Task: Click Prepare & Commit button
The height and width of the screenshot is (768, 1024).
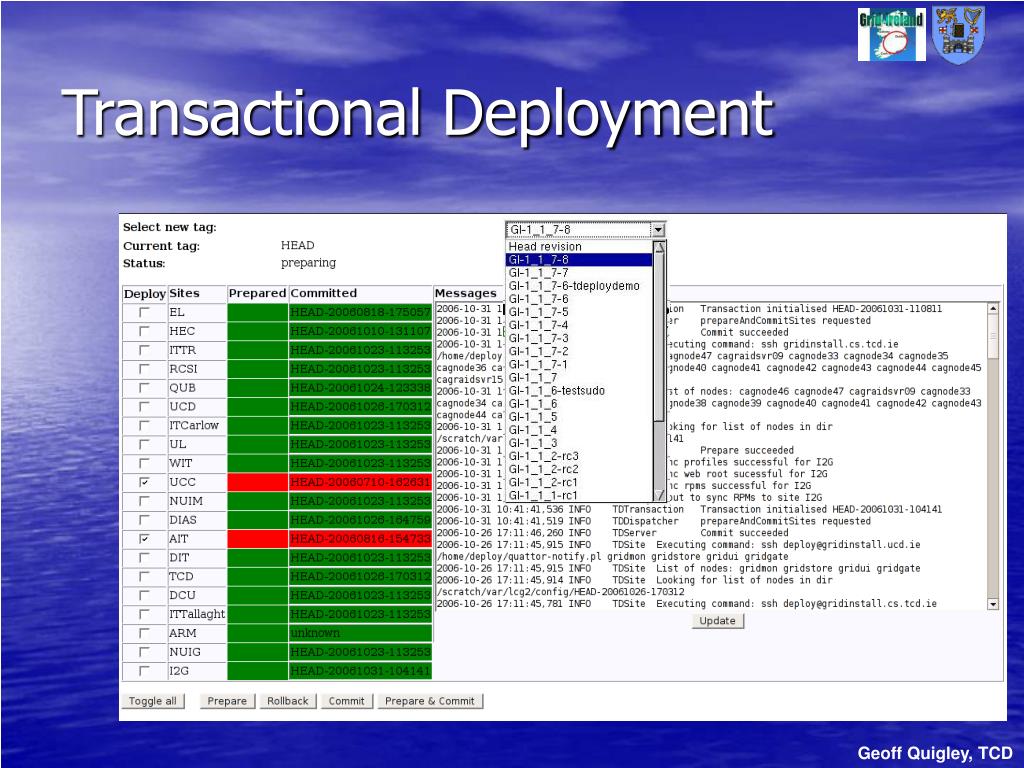Action: (x=430, y=701)
